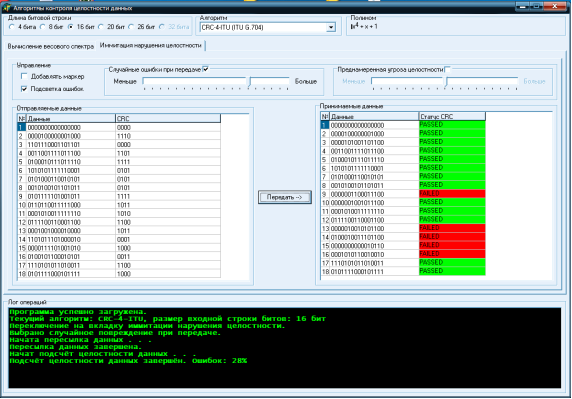Click FAILED status in received row 9

pyautogui.click(x=452, y=194)
